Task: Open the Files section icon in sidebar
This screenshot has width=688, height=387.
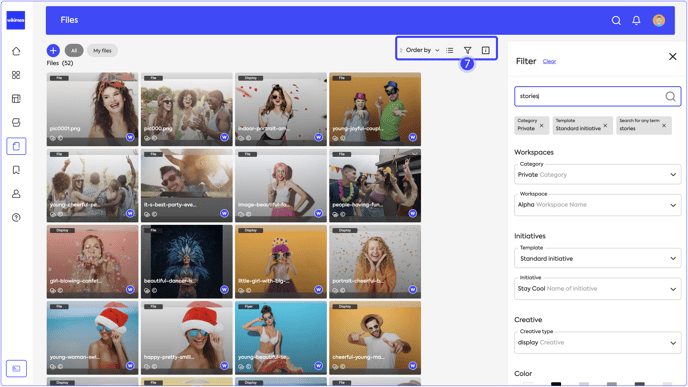Action: 16,146
